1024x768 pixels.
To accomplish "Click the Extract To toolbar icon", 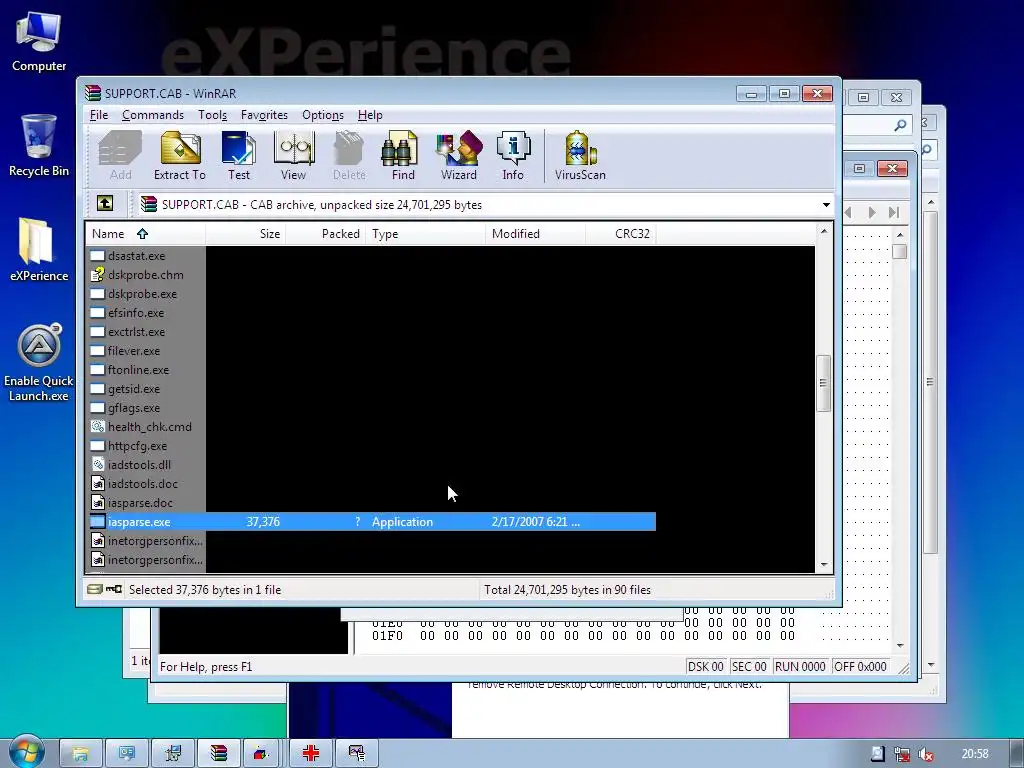I will pyautogui.click(x=180, y=155).
